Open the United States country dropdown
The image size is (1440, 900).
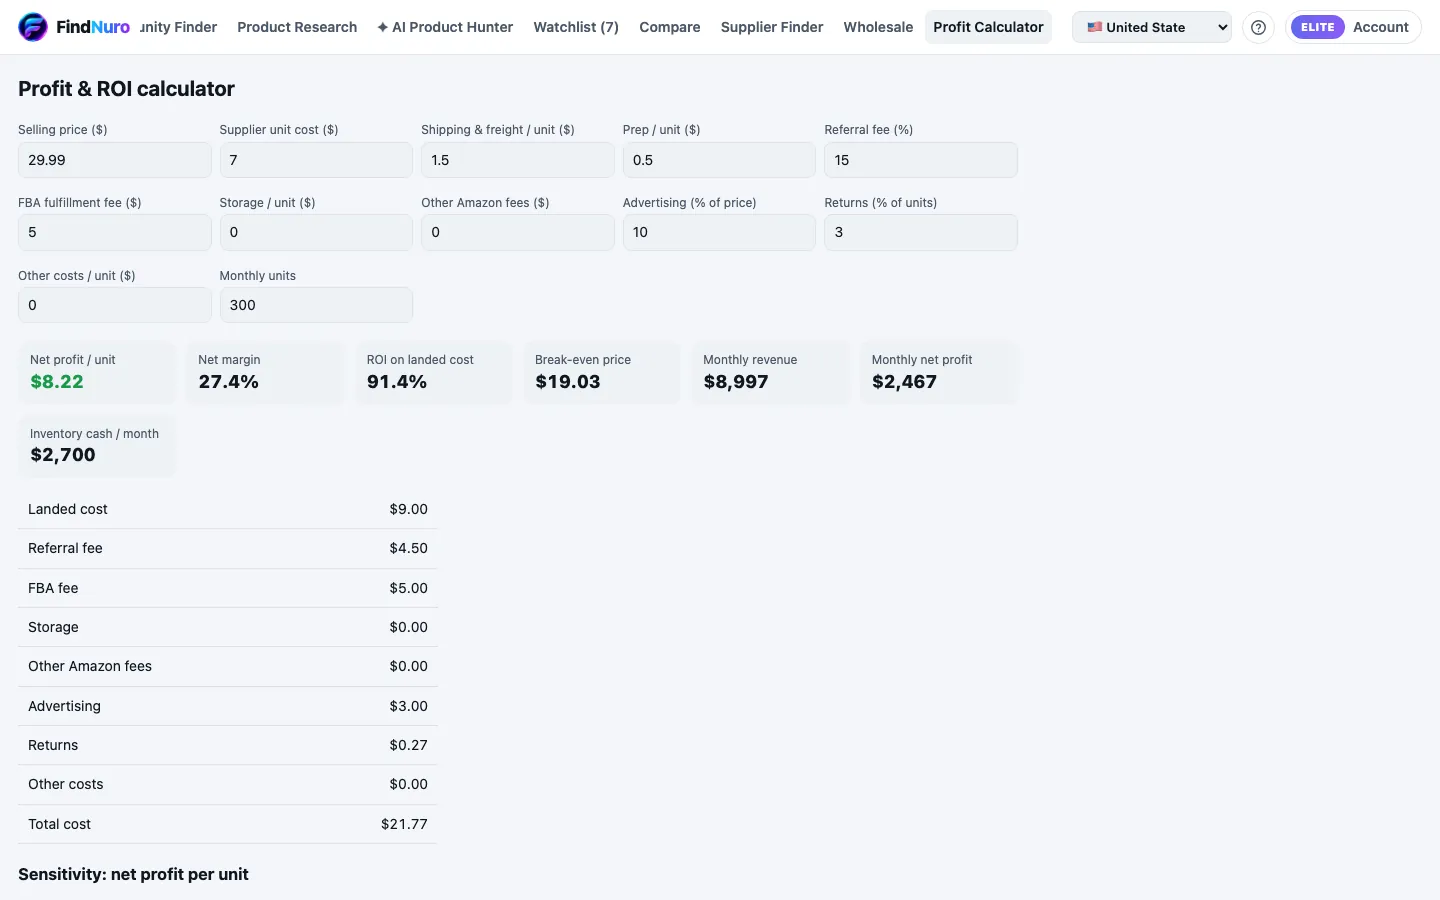coord(1152,27)
